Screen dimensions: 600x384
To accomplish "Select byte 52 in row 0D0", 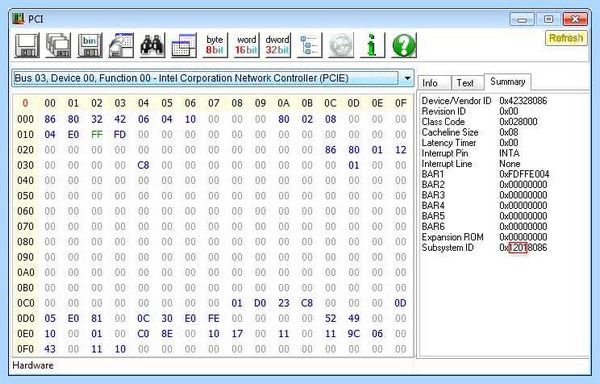I will pyautogui.click(x=331, y=318).
